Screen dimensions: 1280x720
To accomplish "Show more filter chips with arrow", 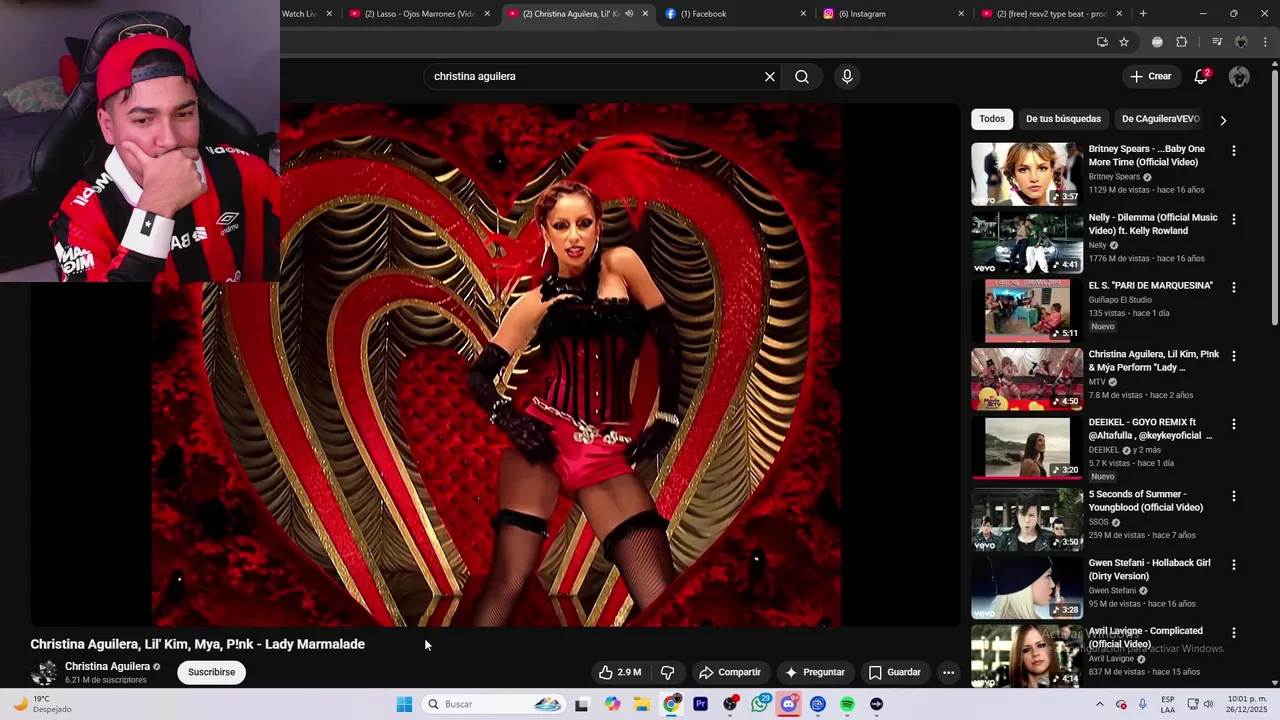I will (x=1222, y=120).
